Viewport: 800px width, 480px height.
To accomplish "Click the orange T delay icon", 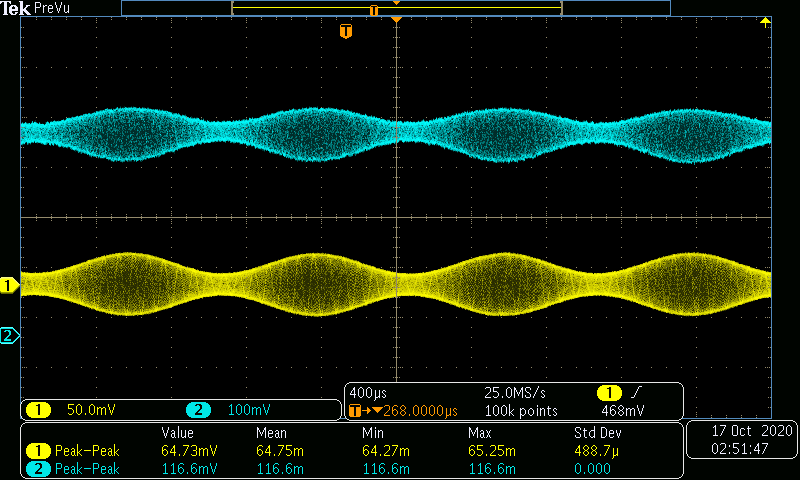I will [x=355, y=411].
